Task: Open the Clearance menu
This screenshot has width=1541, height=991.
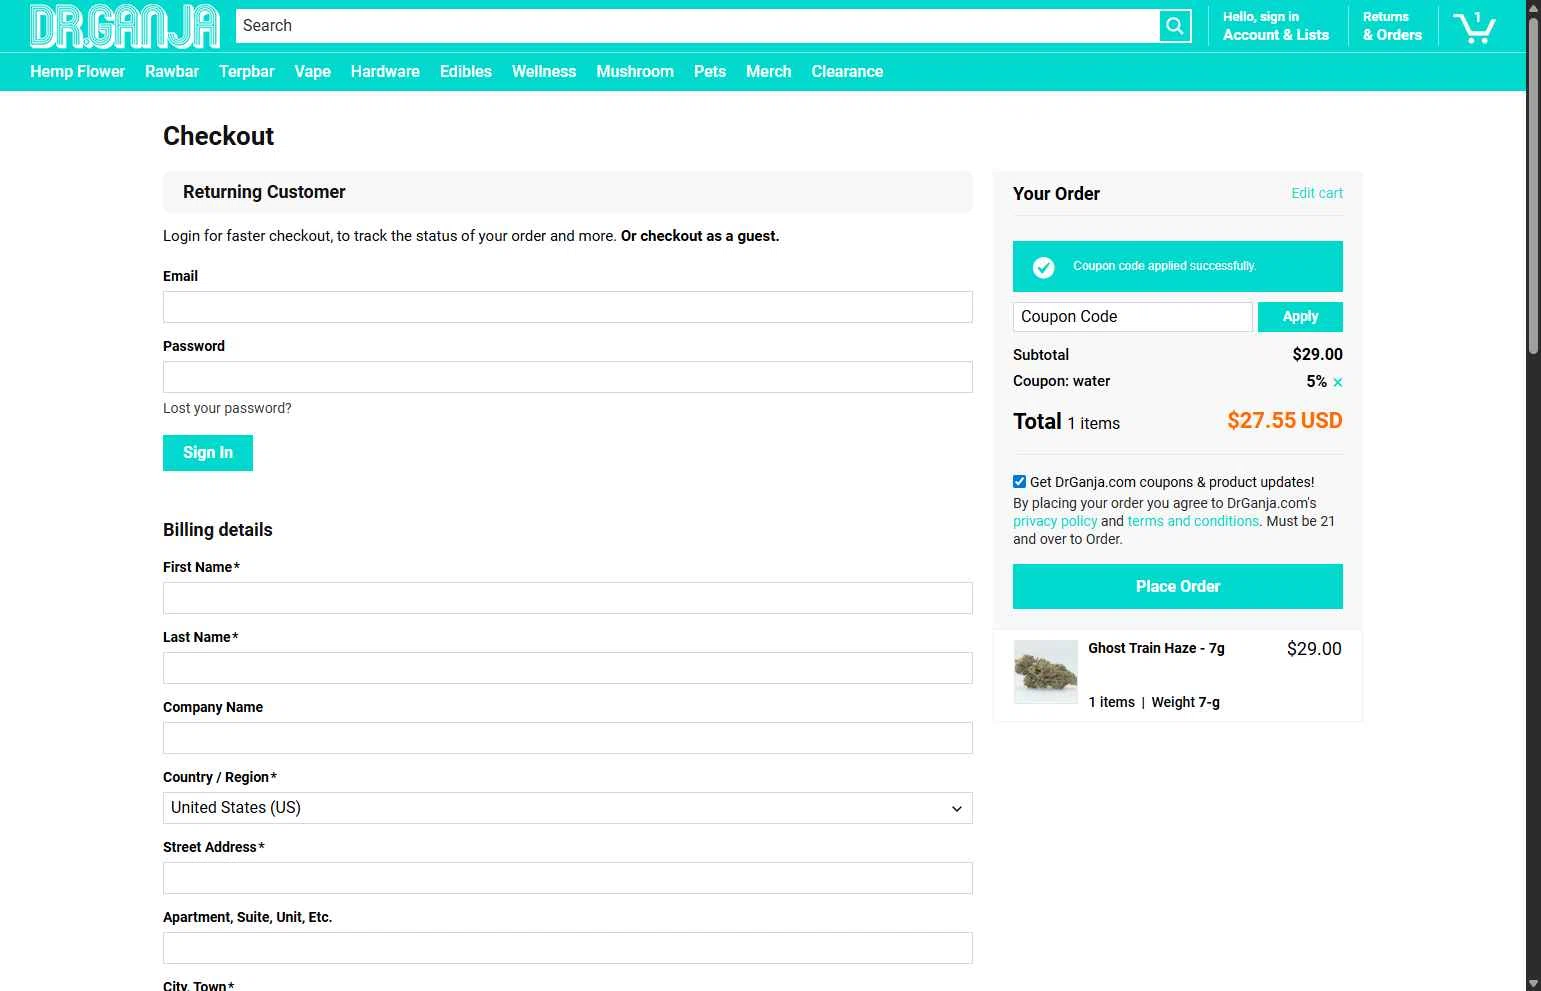Action: tap(847, 72)
